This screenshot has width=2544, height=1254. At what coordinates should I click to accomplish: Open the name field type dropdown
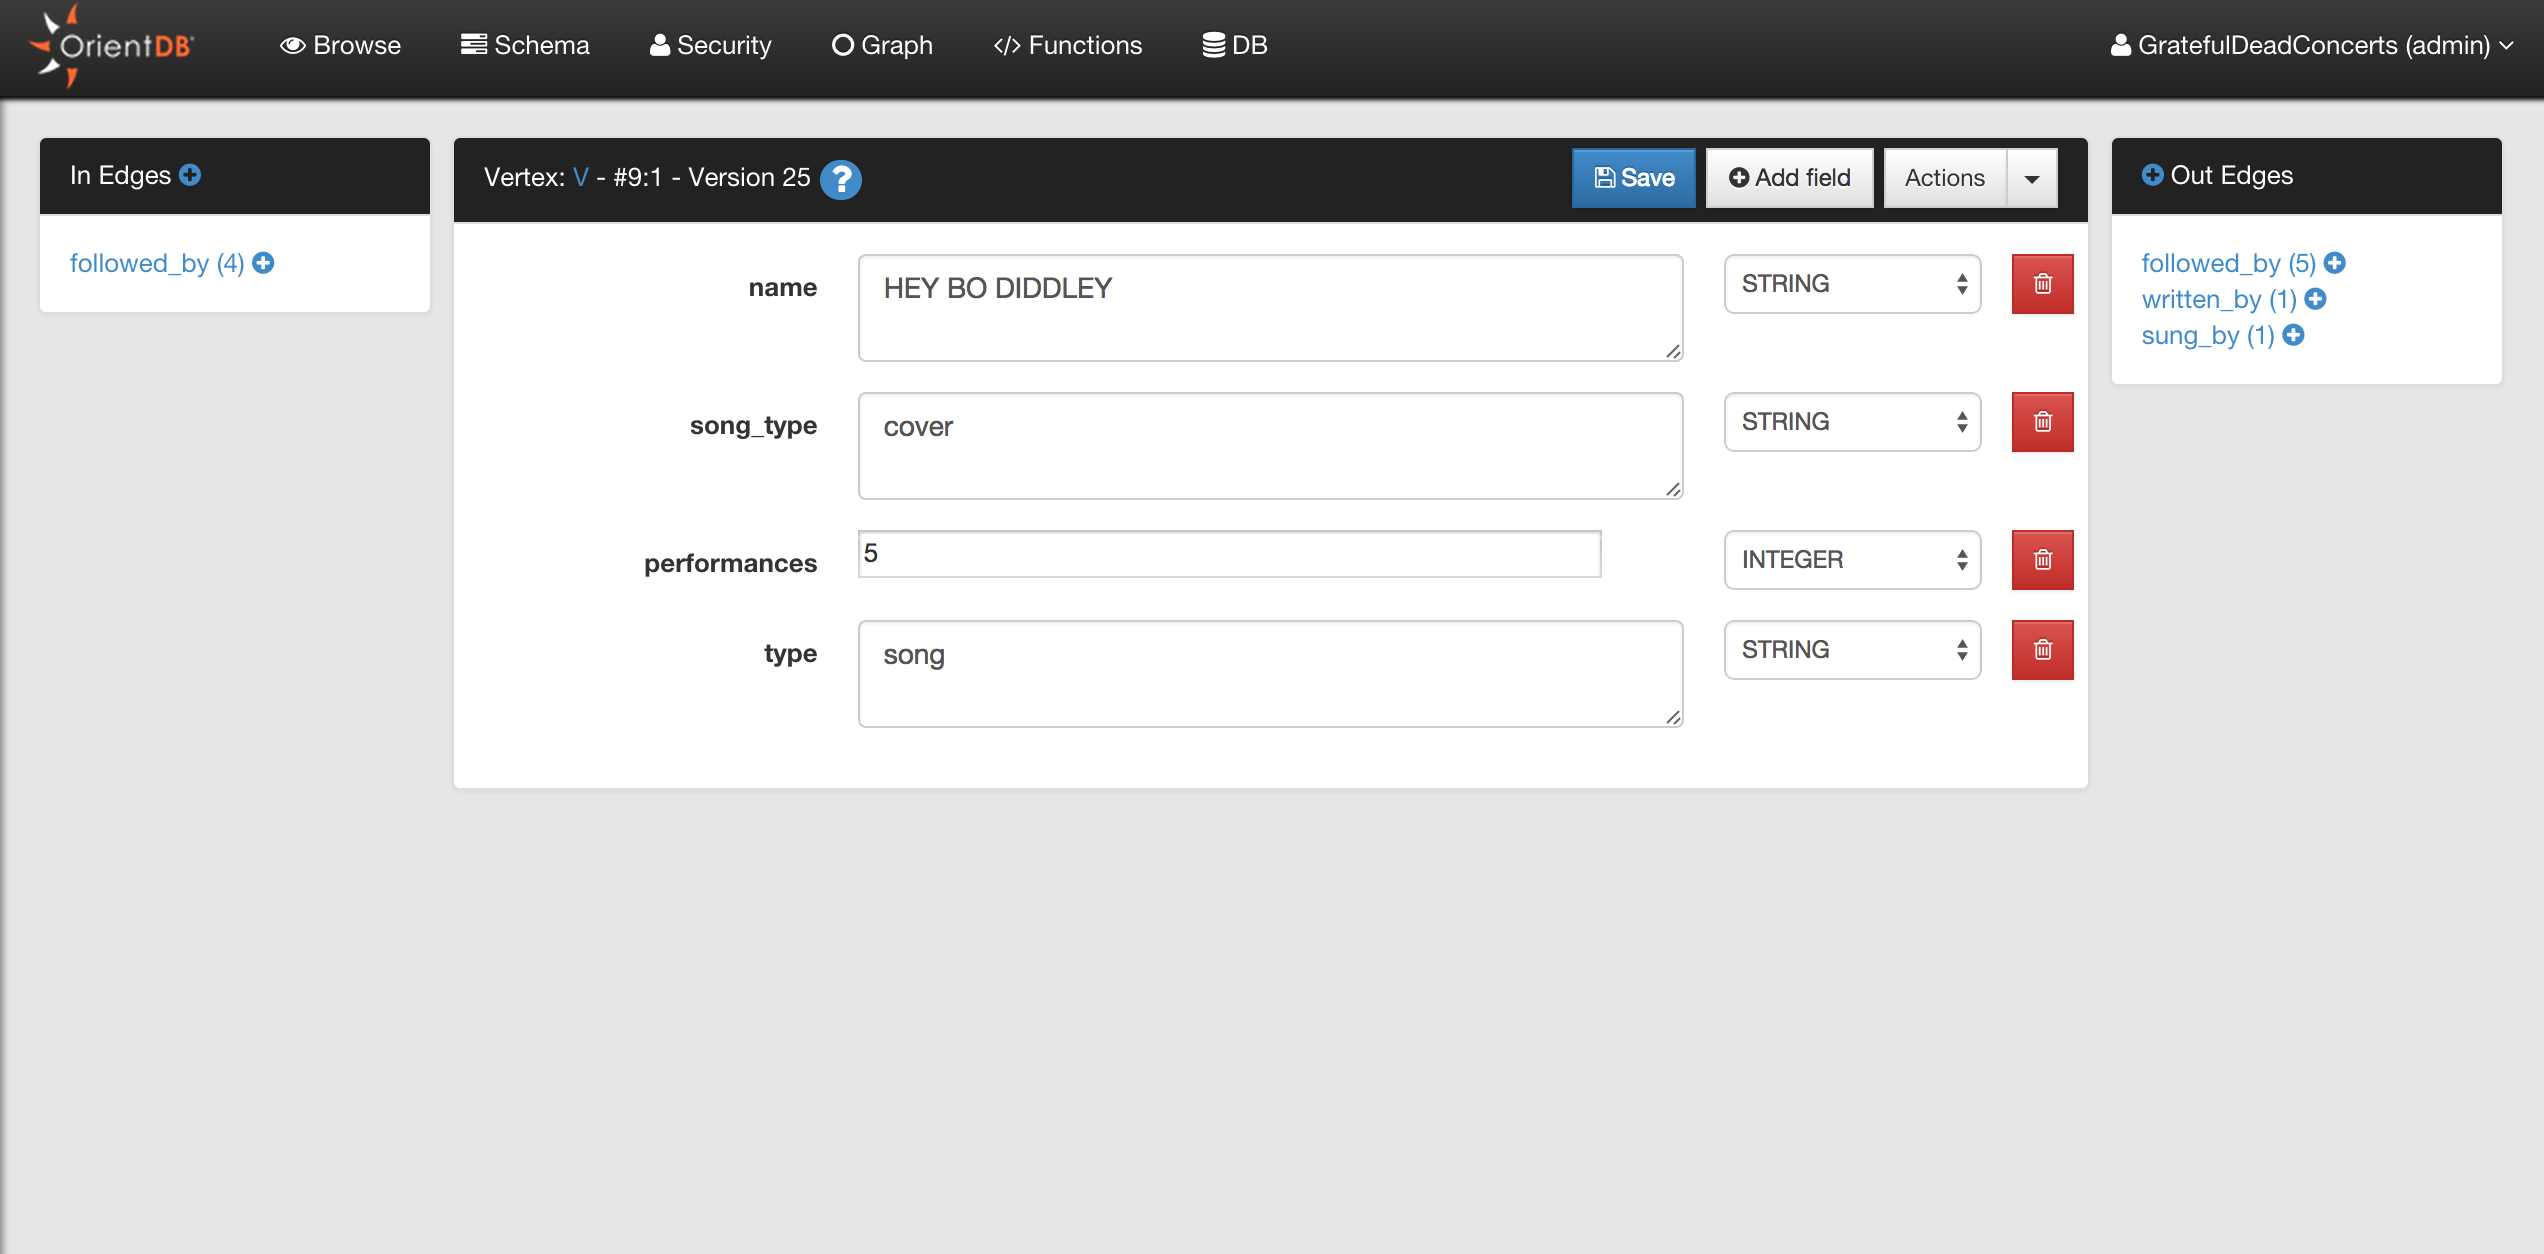click(x=1852, y=284)
